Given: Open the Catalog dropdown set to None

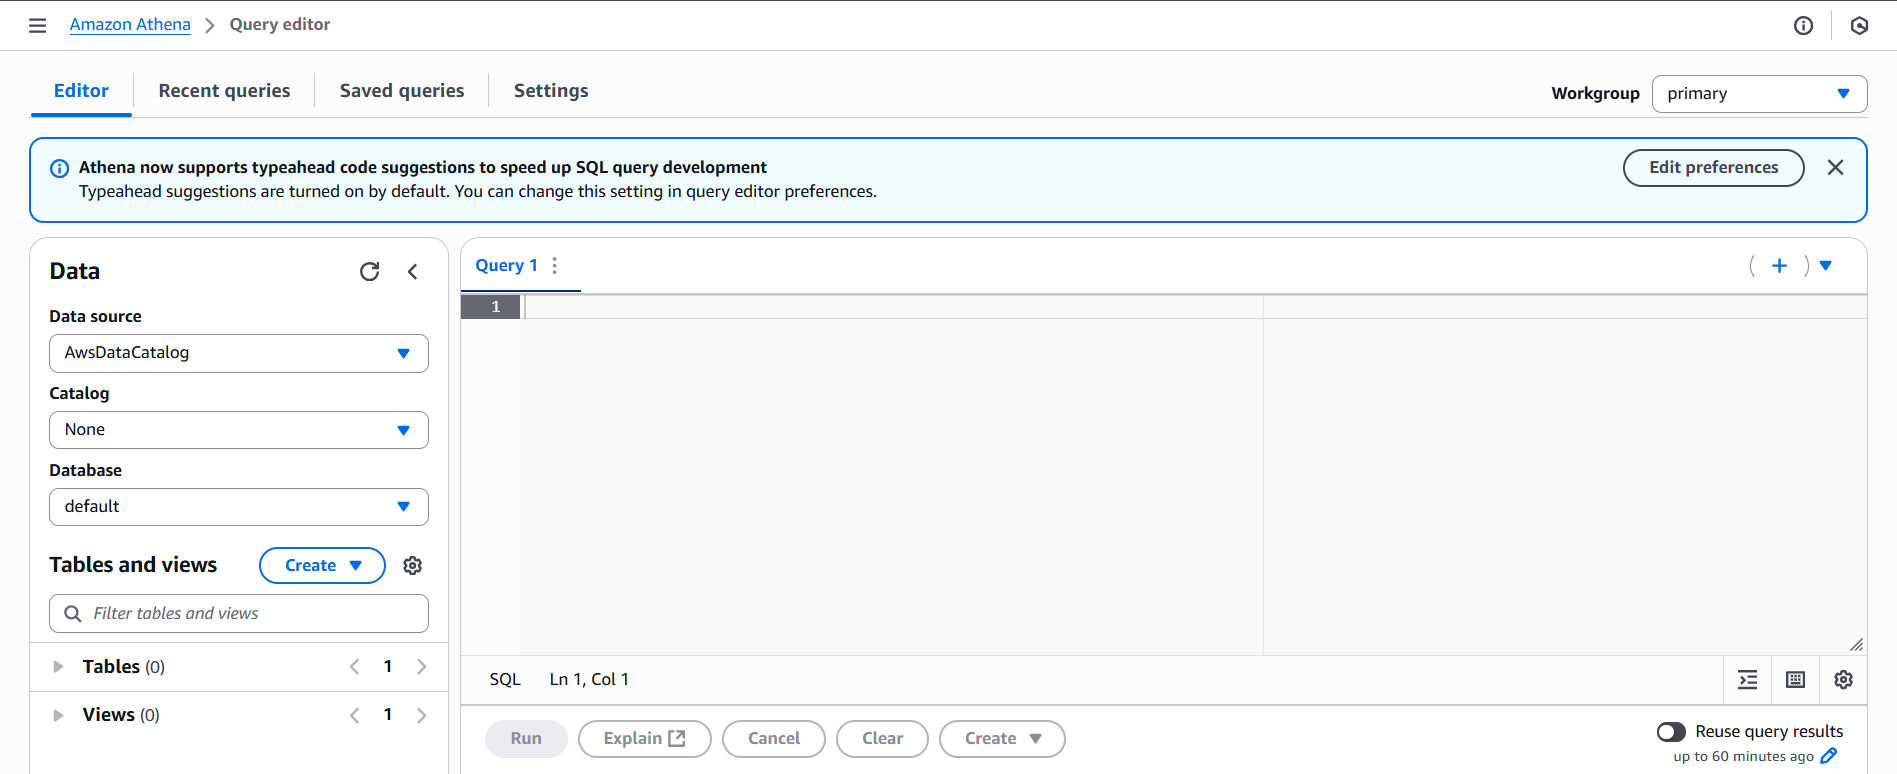Looking at the screenshot, I should [238, 430].
